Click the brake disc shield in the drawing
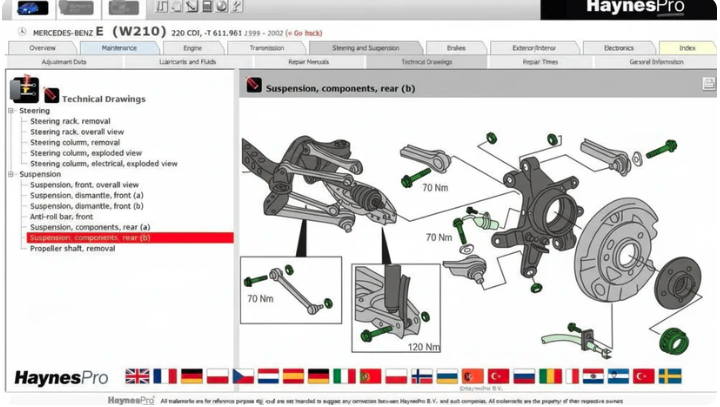 [616, 250]
